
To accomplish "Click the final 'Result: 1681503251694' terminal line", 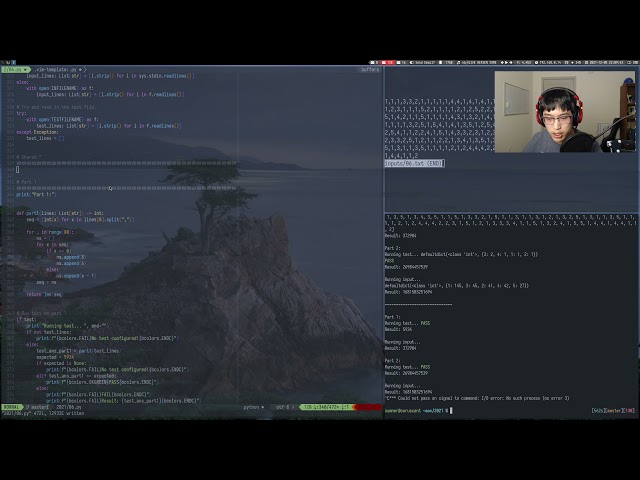I will tap(408, 392).
